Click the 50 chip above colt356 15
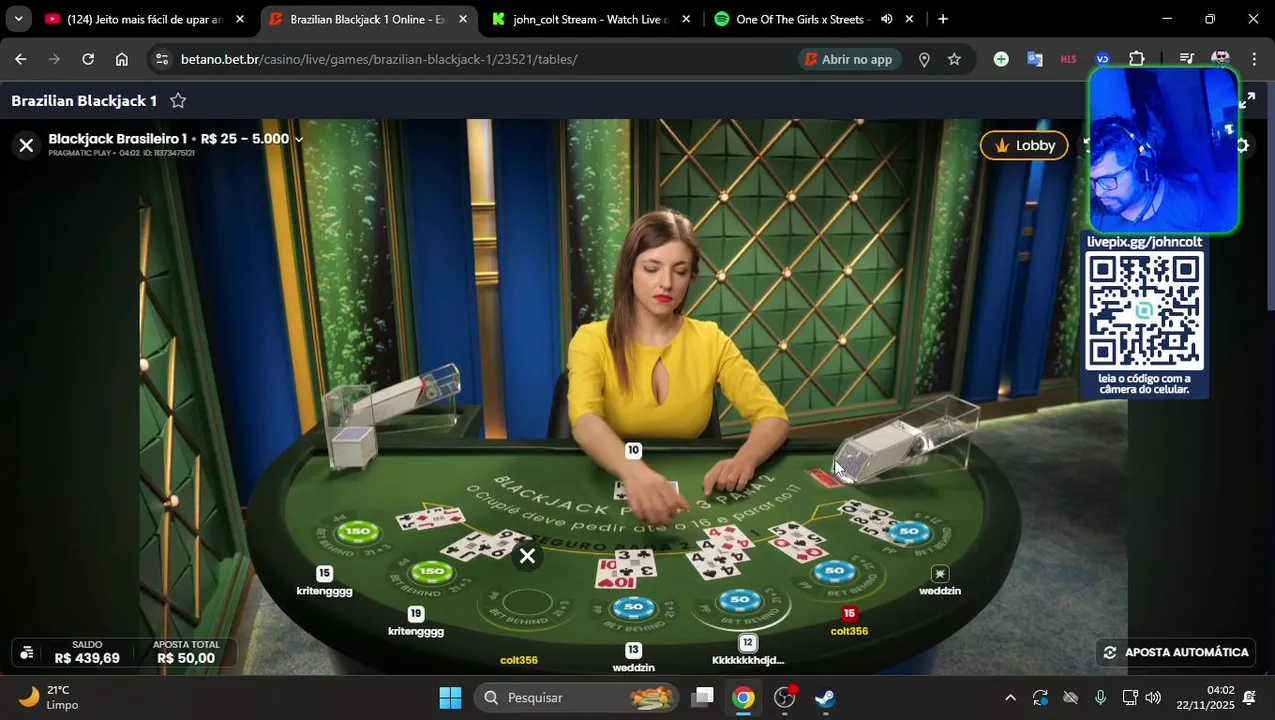The width and height of the screenshot is (1275, 720). click(835, 572)
